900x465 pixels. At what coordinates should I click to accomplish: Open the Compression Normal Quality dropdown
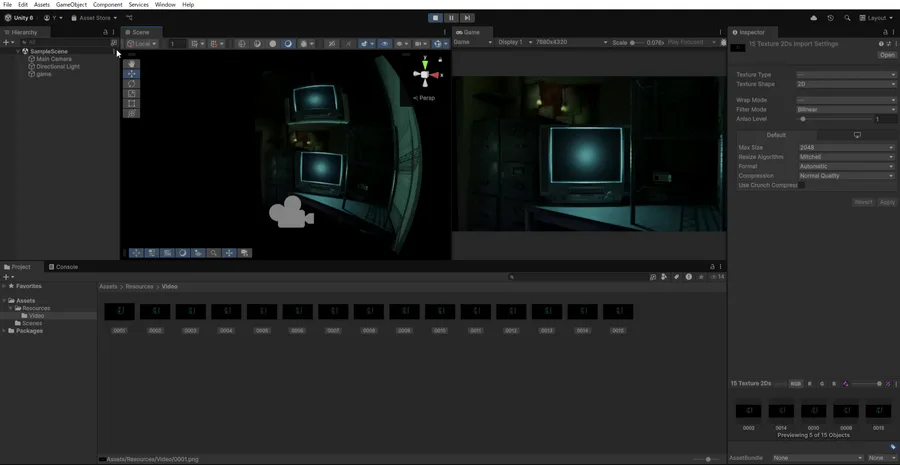coord(847,176)
